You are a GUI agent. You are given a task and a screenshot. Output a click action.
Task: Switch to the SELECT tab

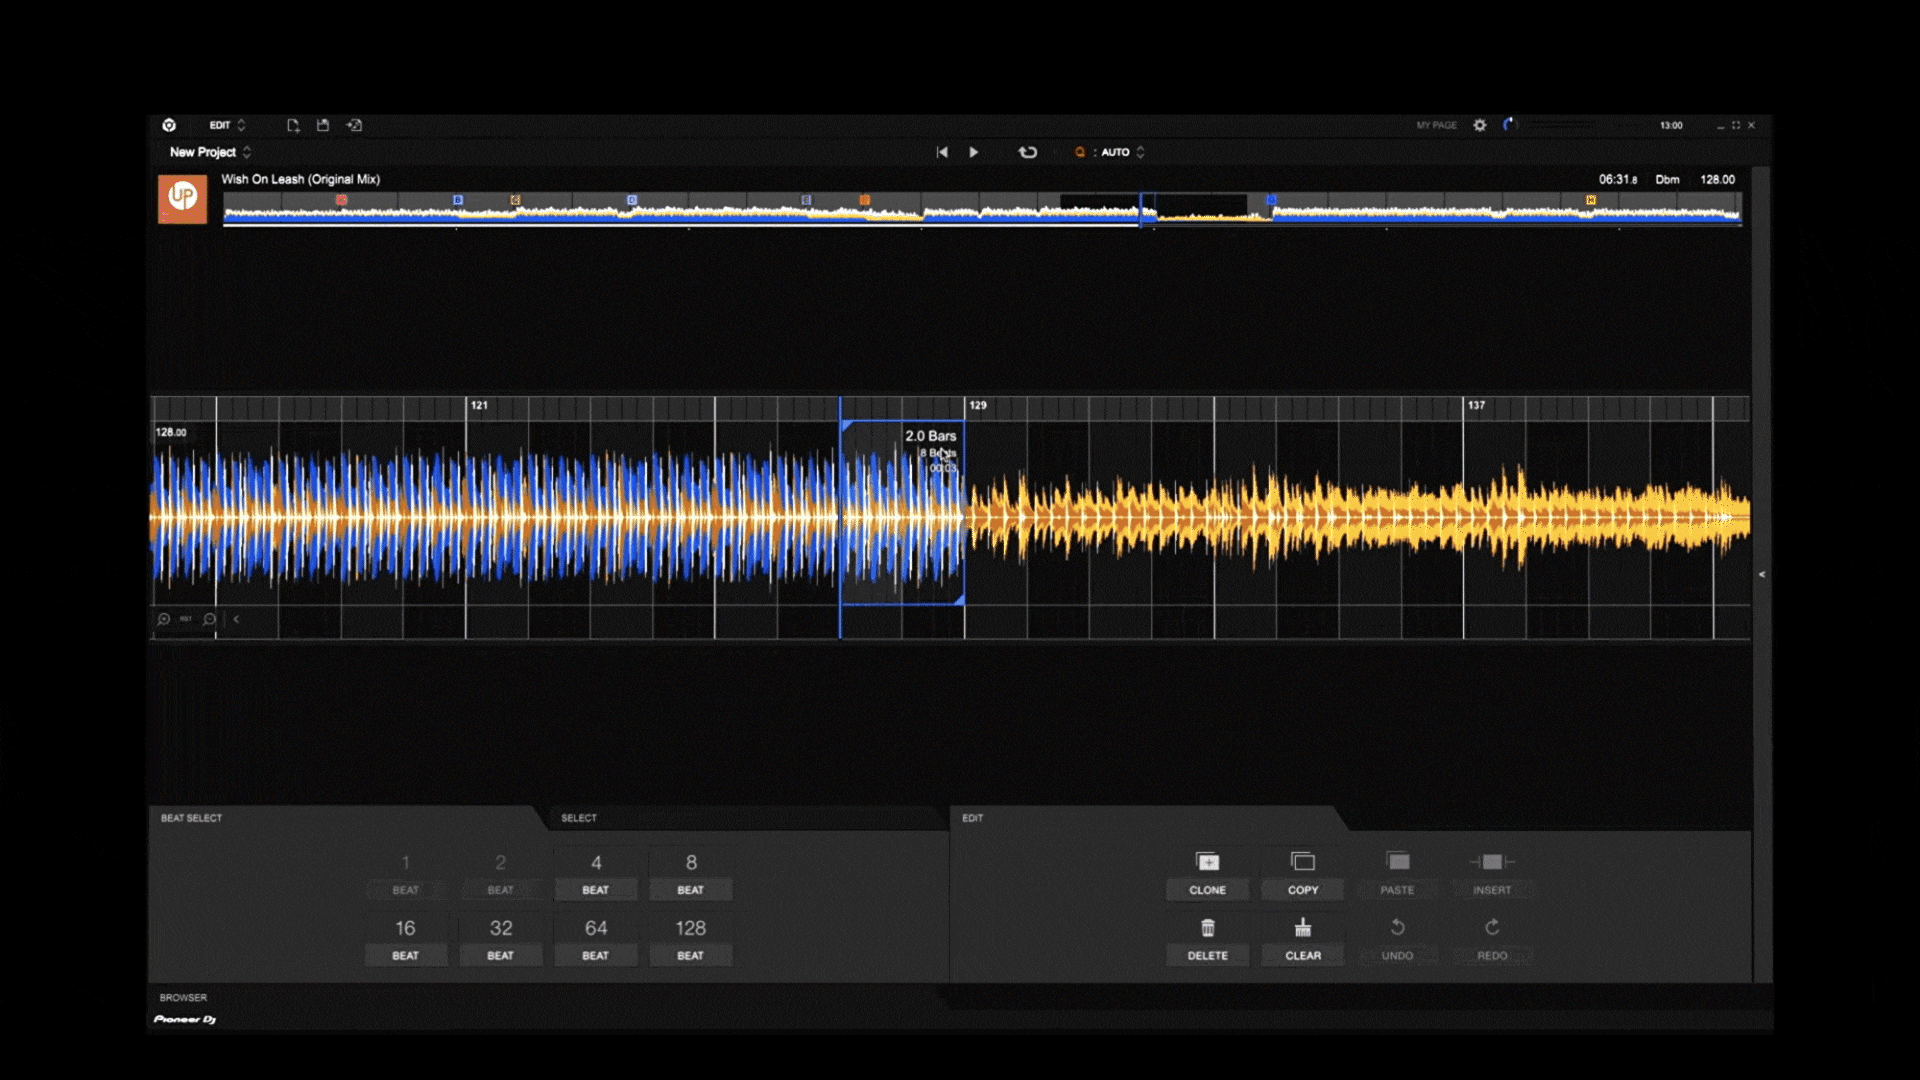coord(578,818)
